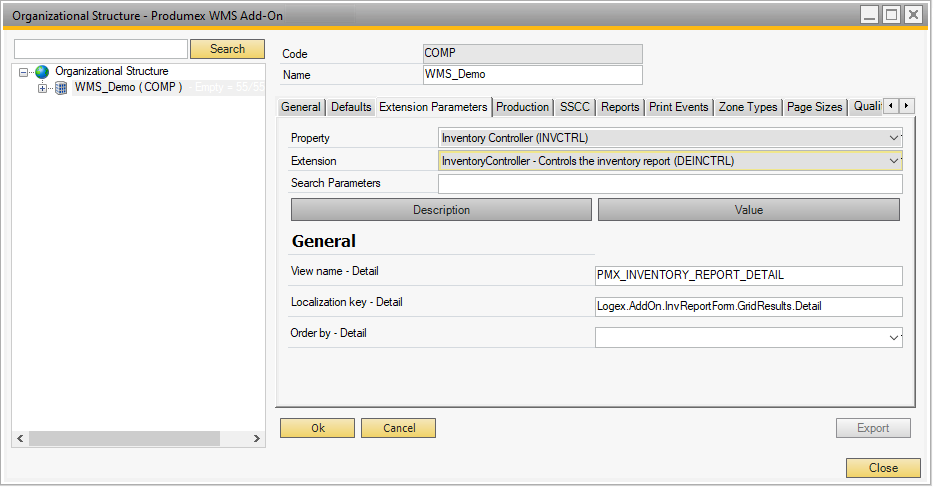Go to the Production tab
933x487 pixels.
pos(522,107)
